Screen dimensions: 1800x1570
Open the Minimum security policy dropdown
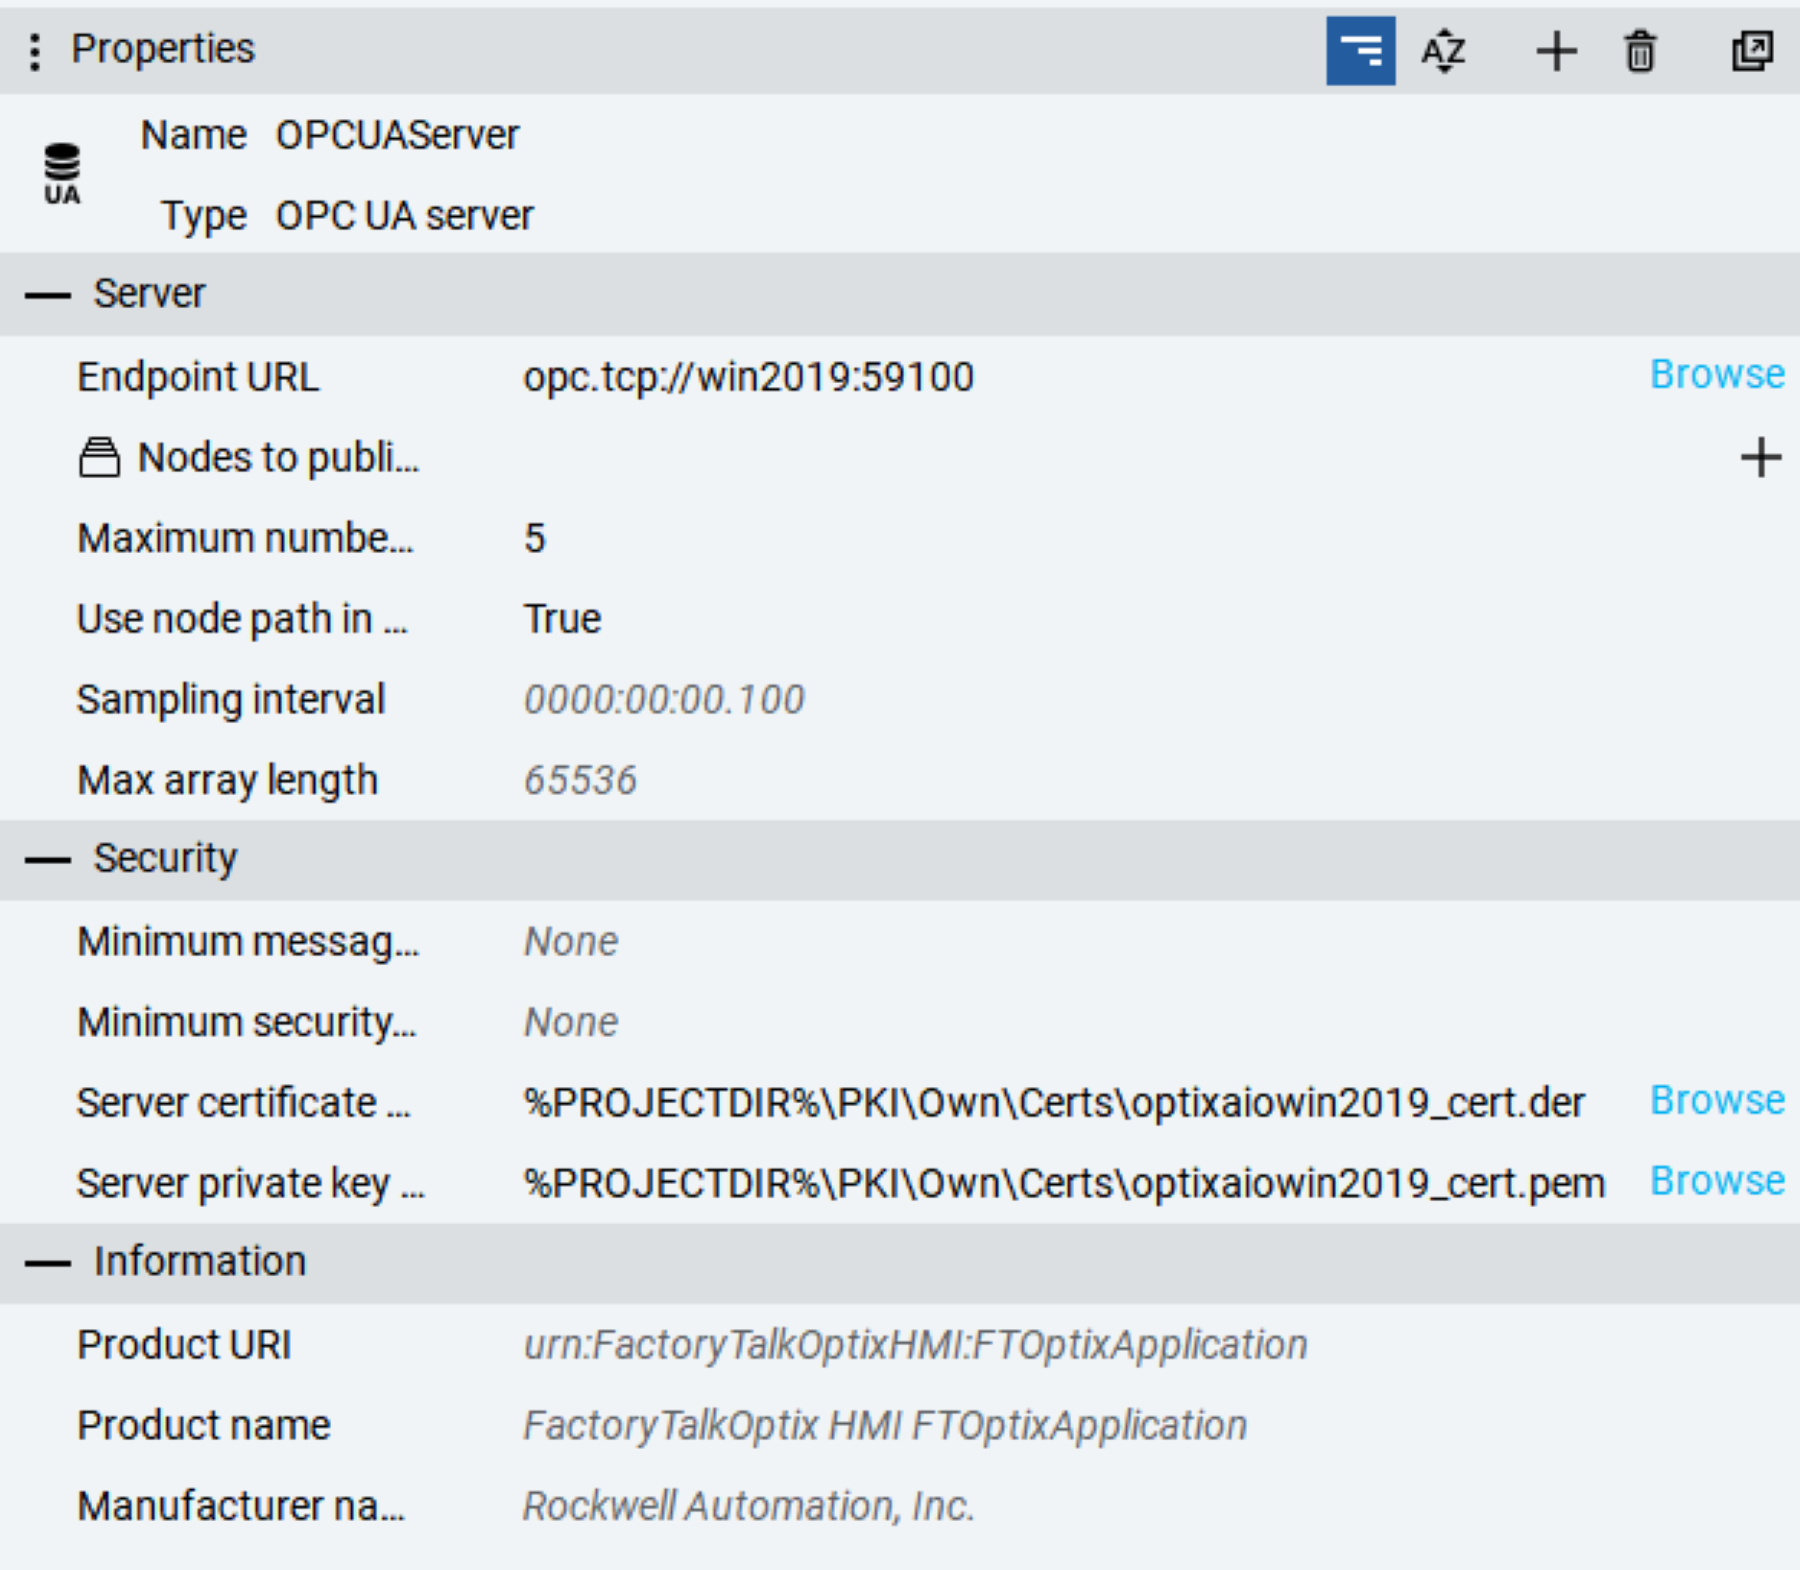[x=571, y=1022]
